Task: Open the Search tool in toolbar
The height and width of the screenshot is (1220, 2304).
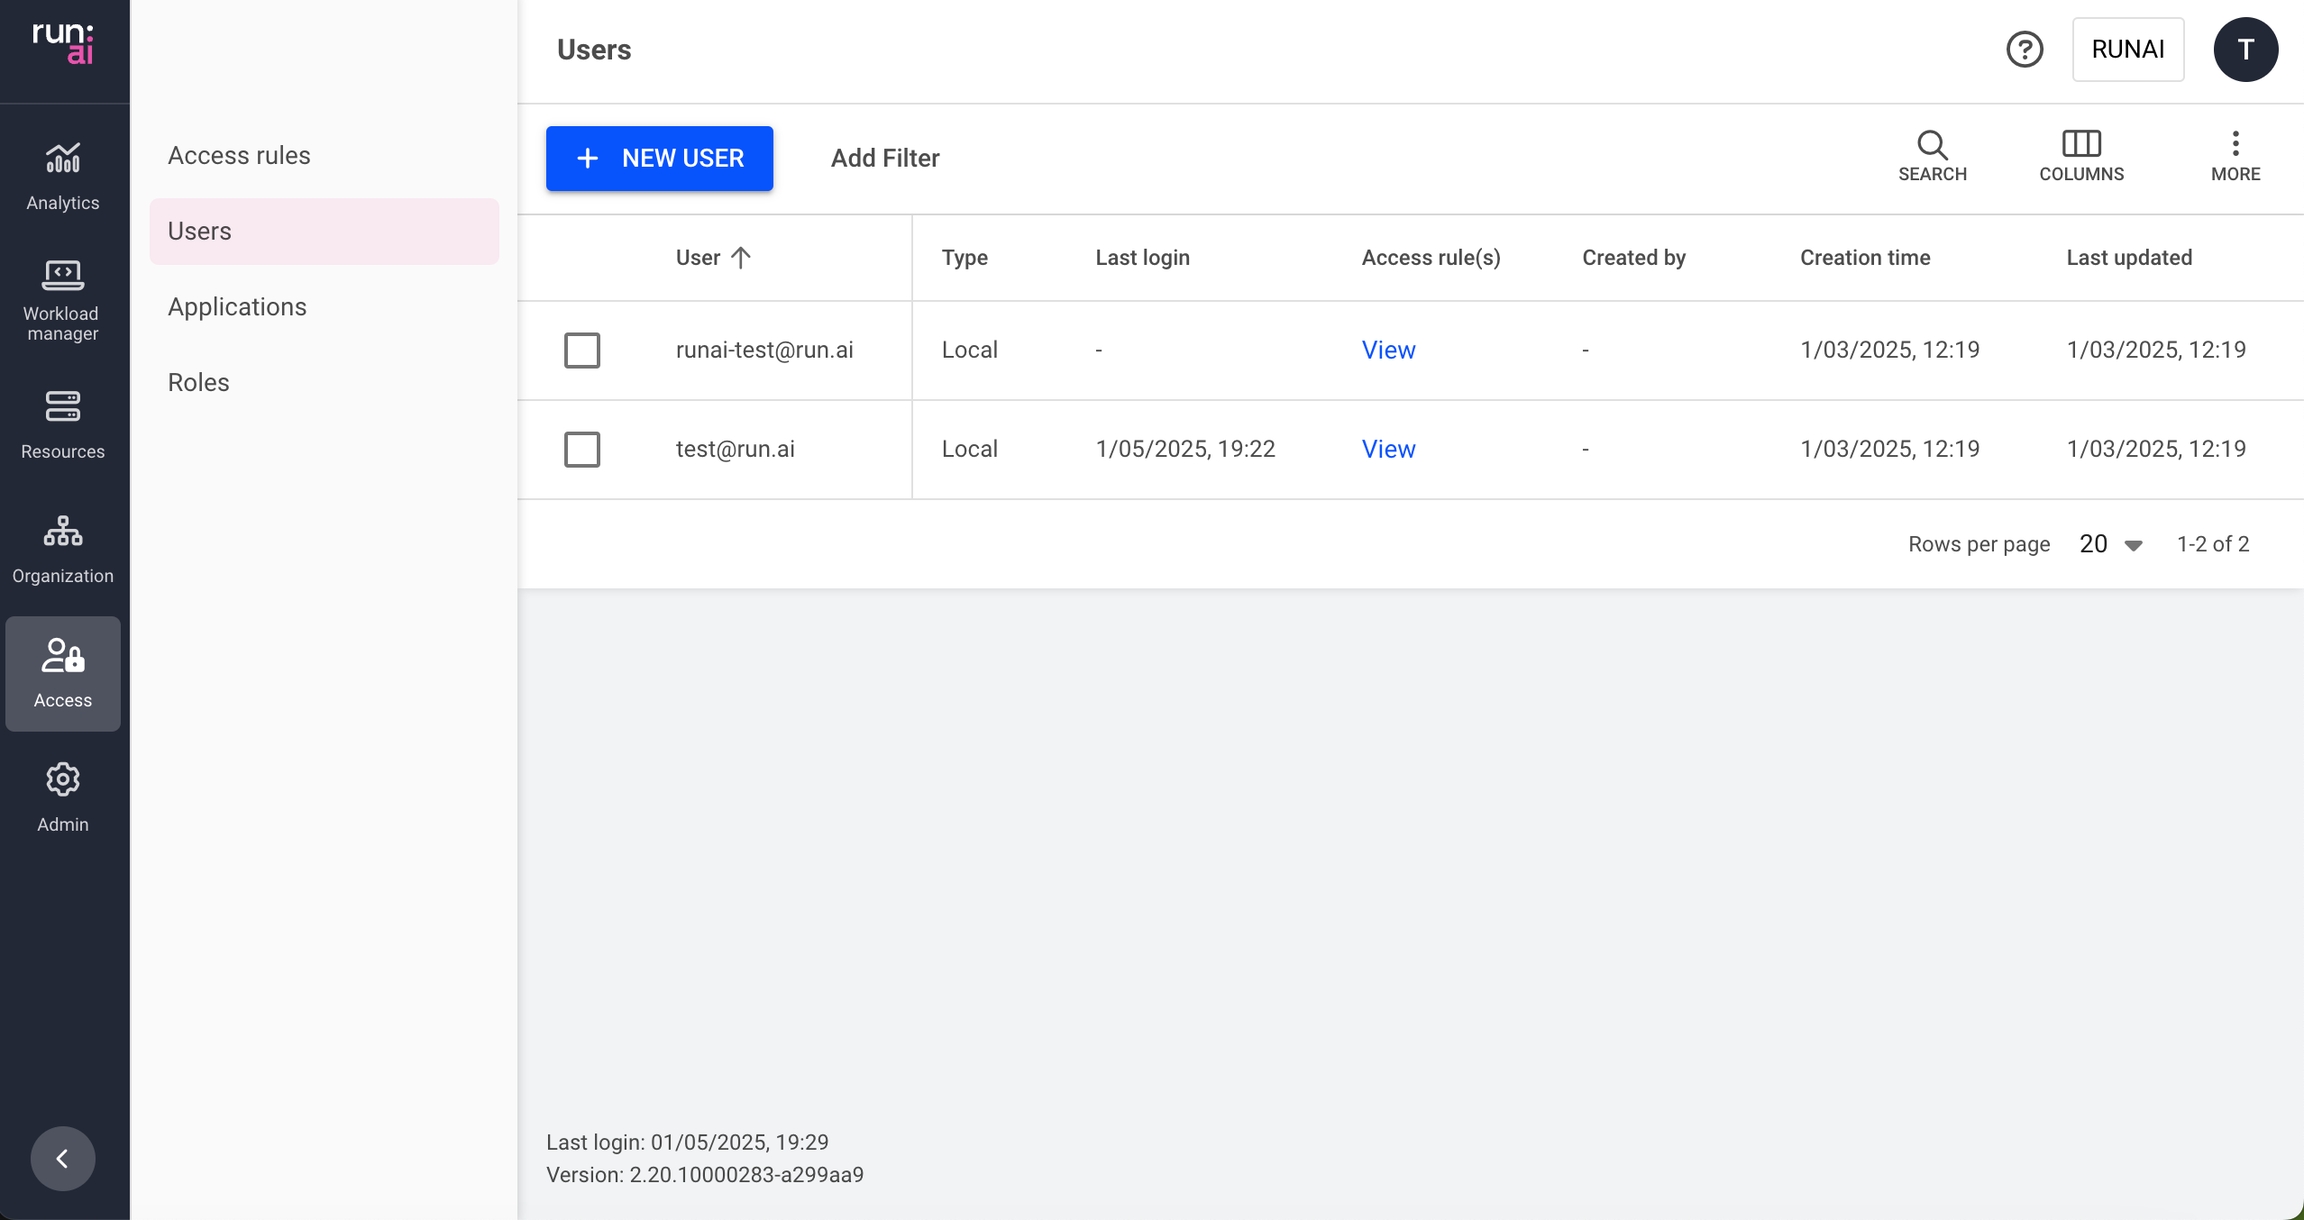Action: coord(1932,156)
